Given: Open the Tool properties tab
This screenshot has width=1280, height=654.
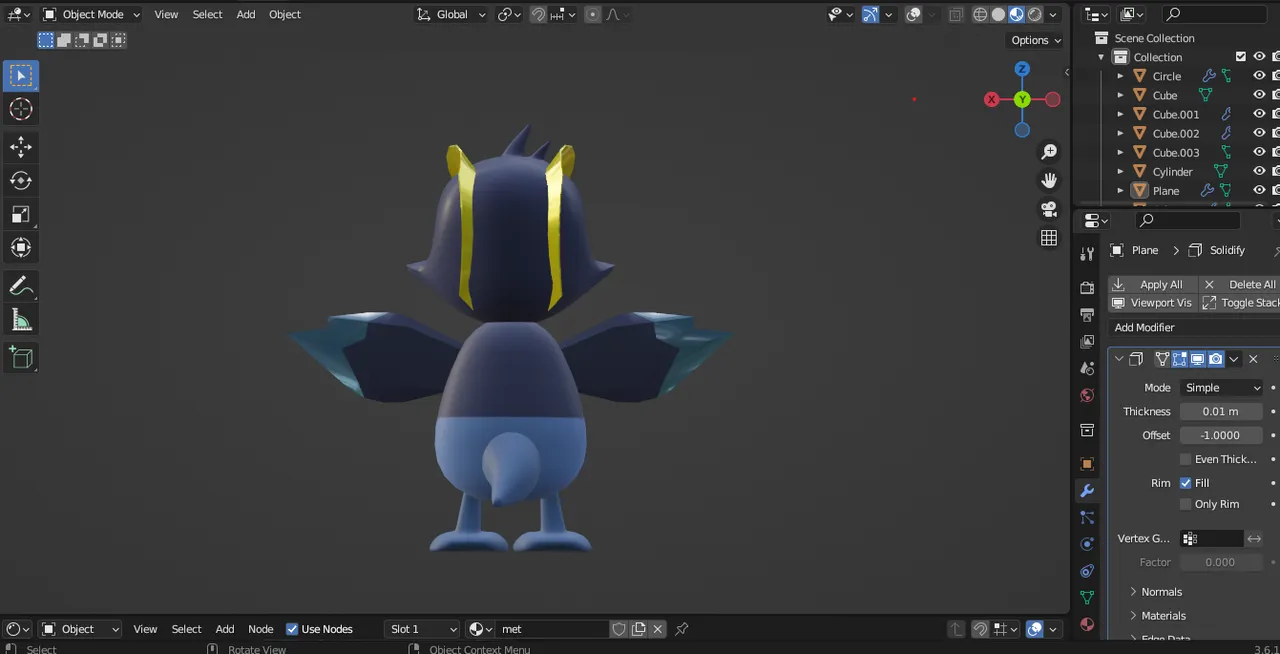Looking at the screenshot, I should [1087, 255].
